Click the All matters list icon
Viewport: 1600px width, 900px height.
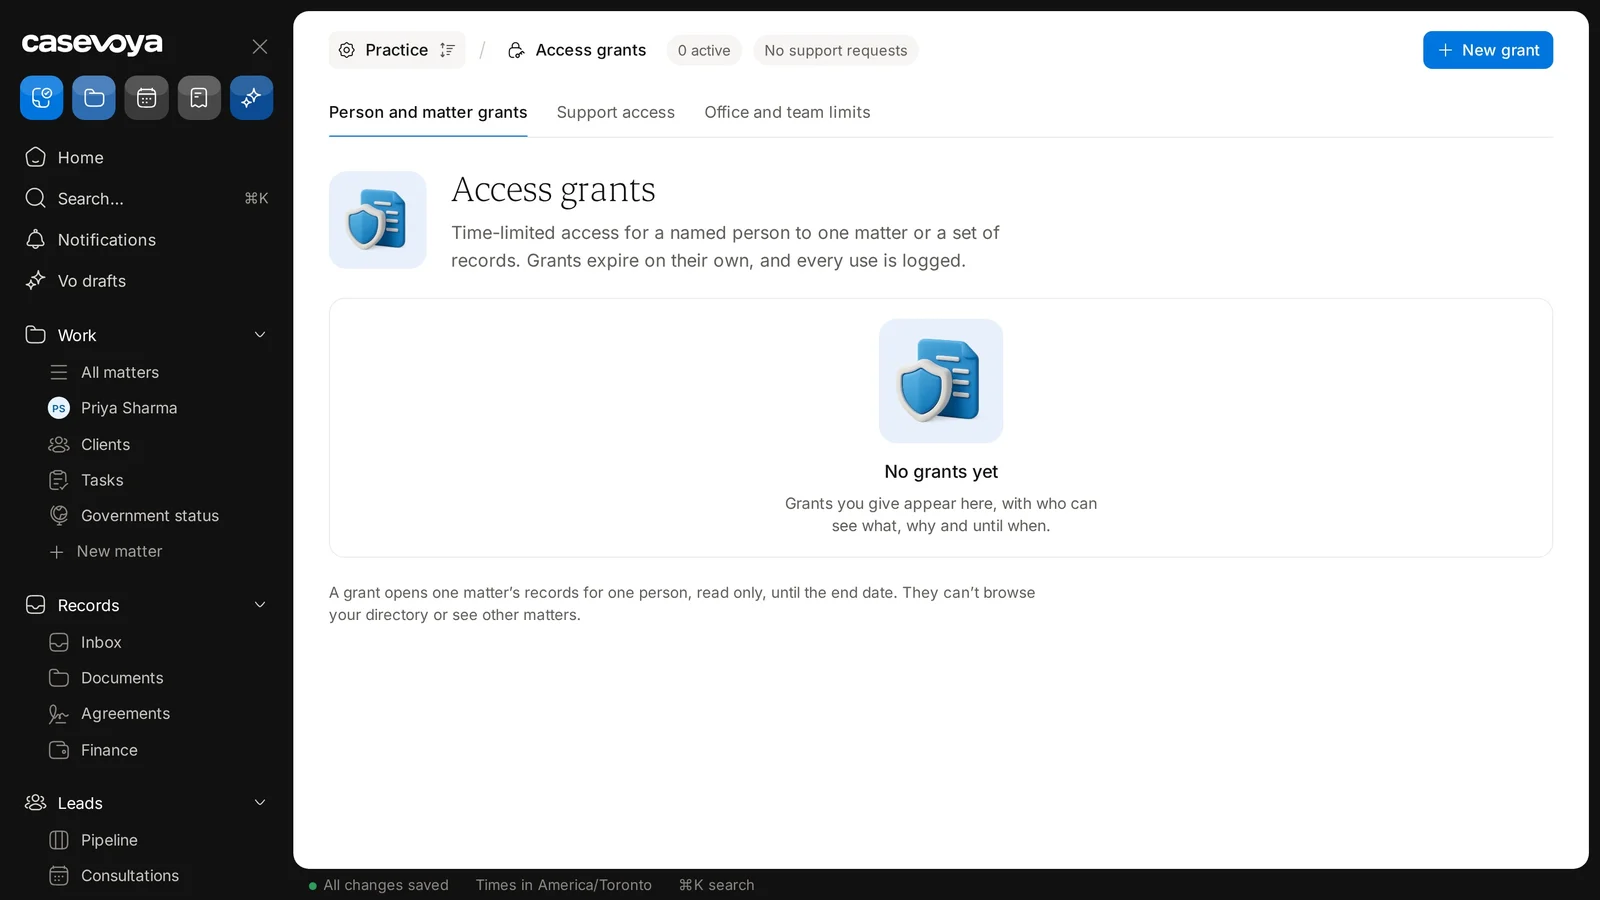[x=59, y=372]
